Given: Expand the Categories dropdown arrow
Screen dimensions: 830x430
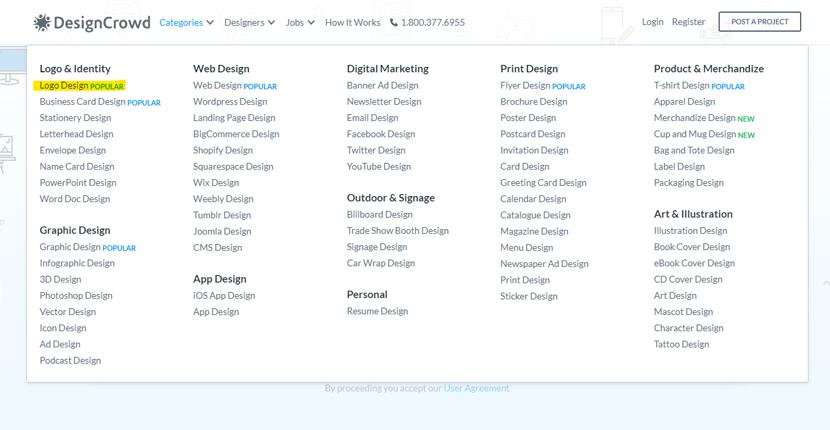Looking at the screenshot, I should click(x=210, y=22).
